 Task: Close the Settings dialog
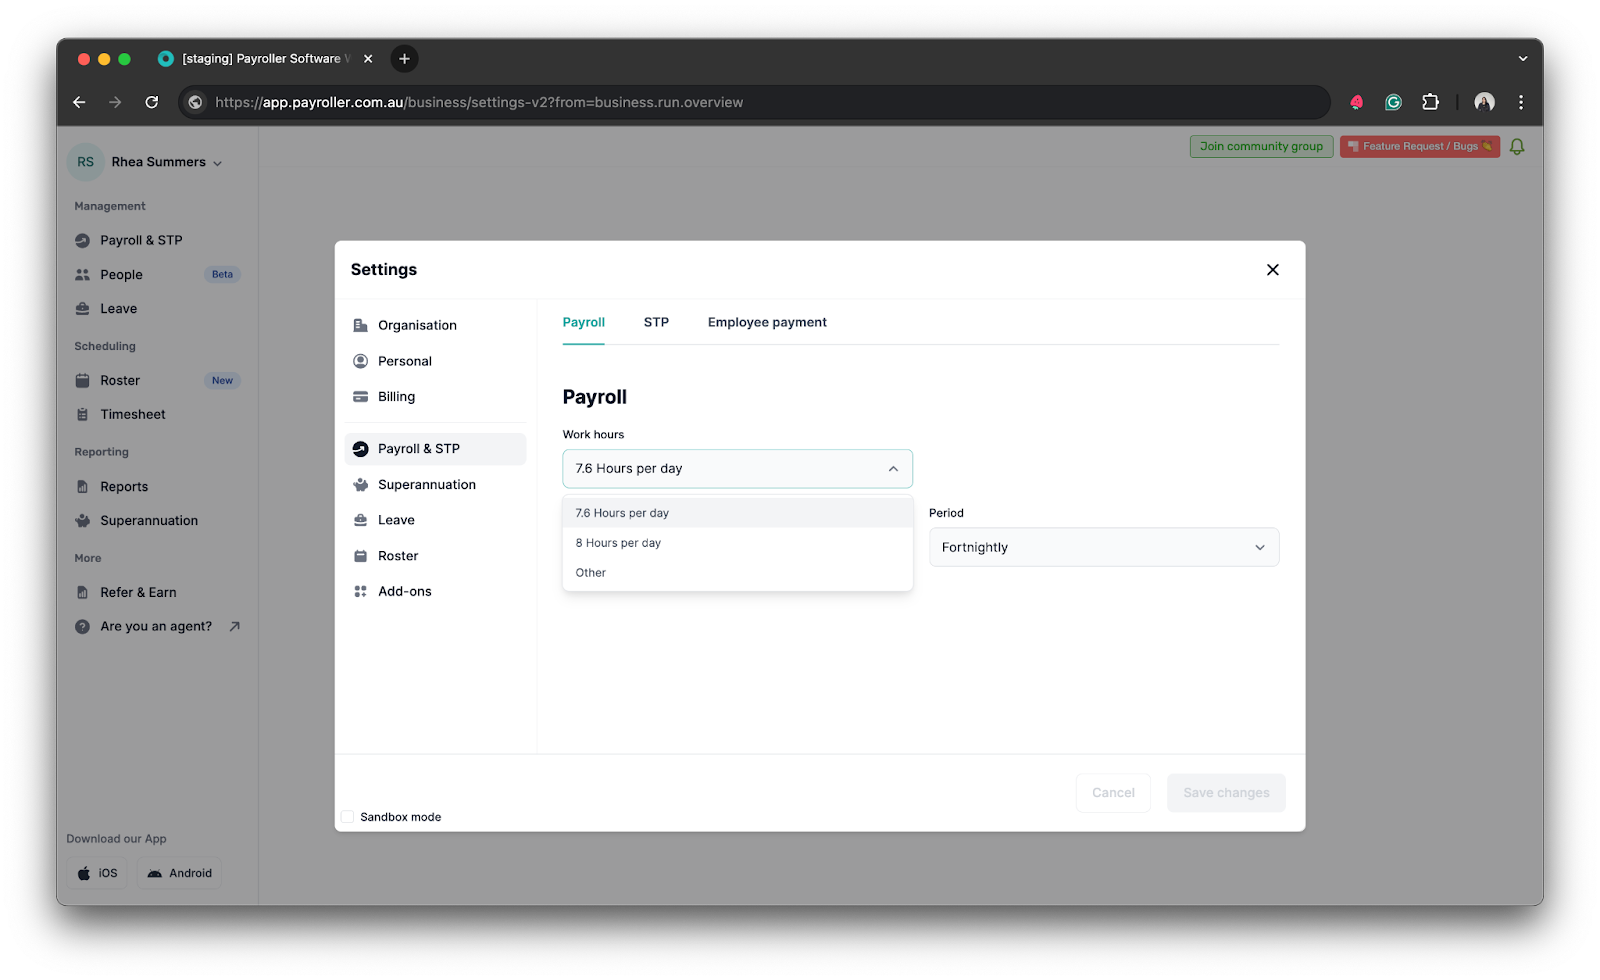pos(1272,270)
